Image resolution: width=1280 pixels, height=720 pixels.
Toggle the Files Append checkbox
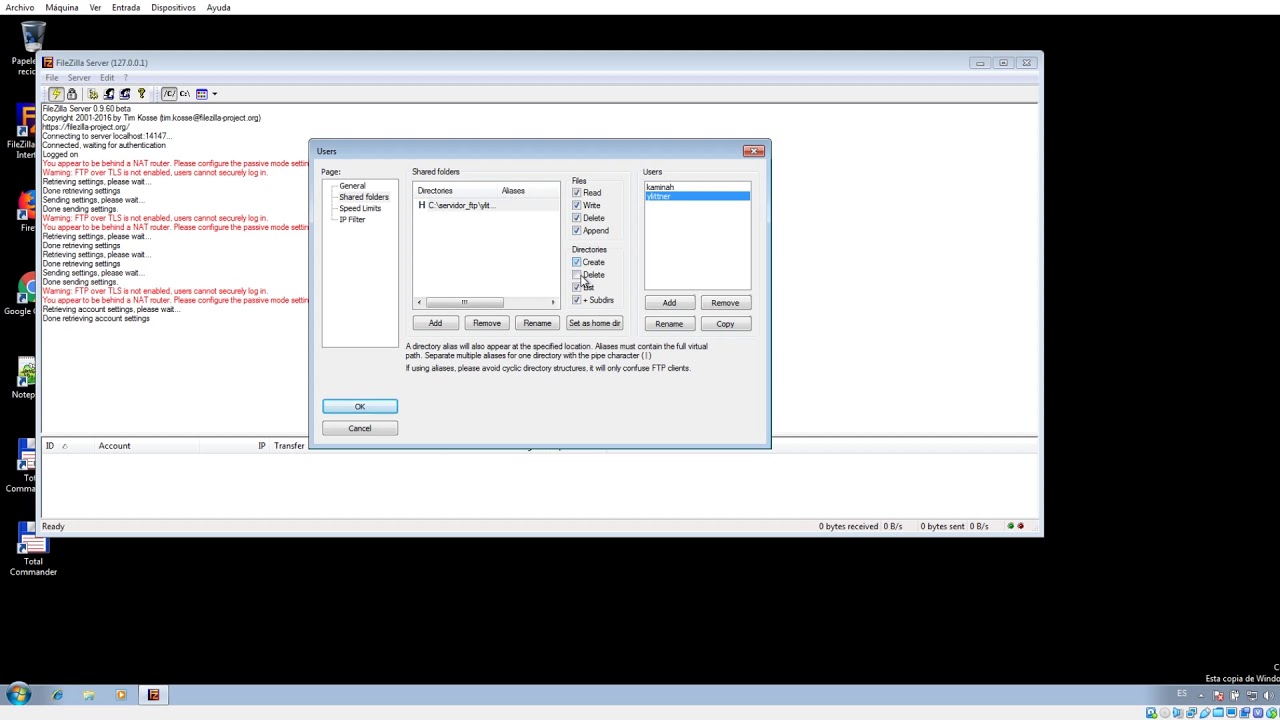point(577,230)
